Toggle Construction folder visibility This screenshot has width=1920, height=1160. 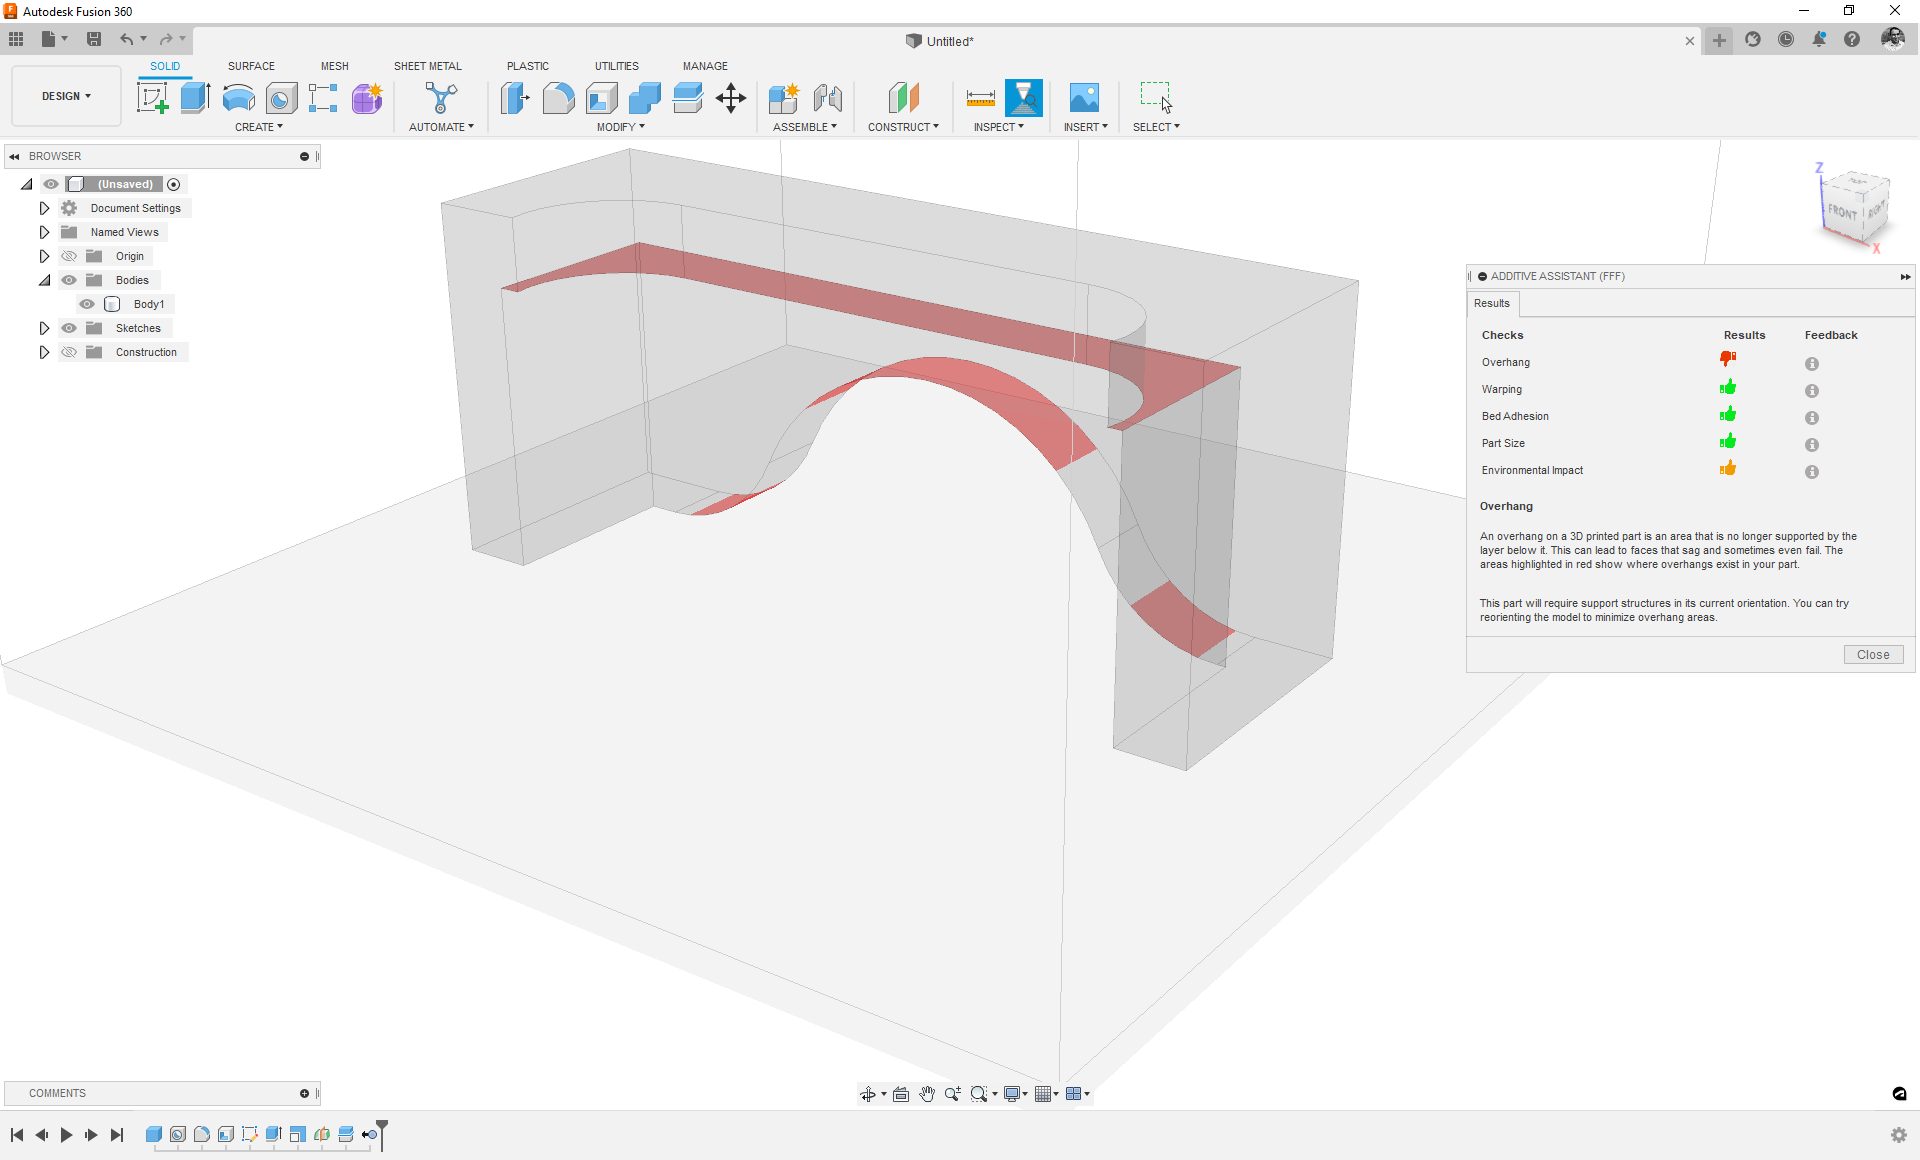69,351
